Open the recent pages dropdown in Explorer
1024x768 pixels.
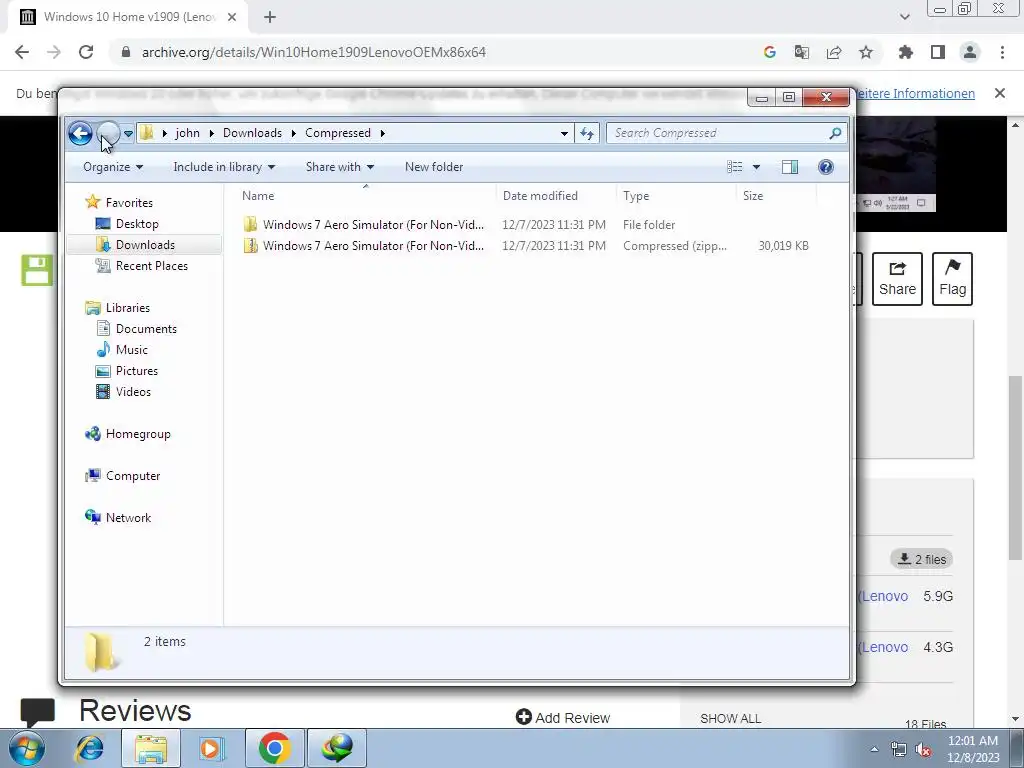pyautogui.click(x=129, y=134)
